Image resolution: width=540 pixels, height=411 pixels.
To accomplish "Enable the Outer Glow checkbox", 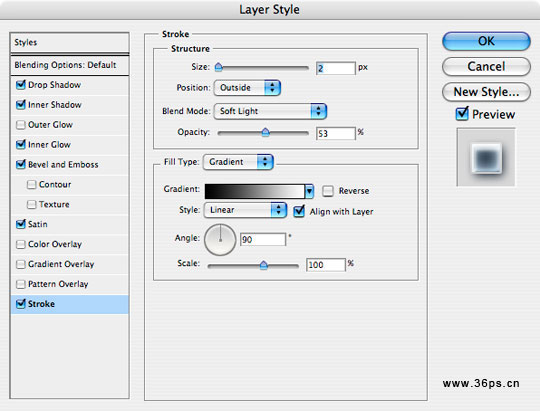I will (x=21, y=125).
